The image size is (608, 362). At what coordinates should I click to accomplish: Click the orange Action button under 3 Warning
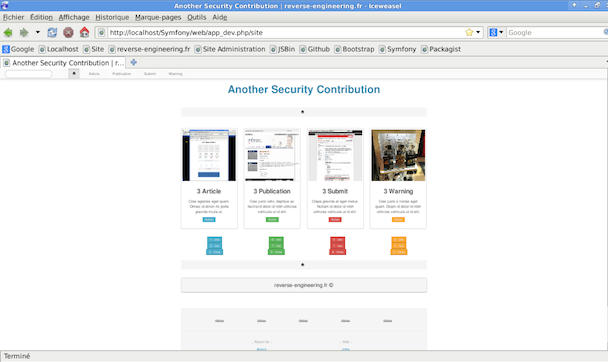pyautogui.click(x=398, y=220)
